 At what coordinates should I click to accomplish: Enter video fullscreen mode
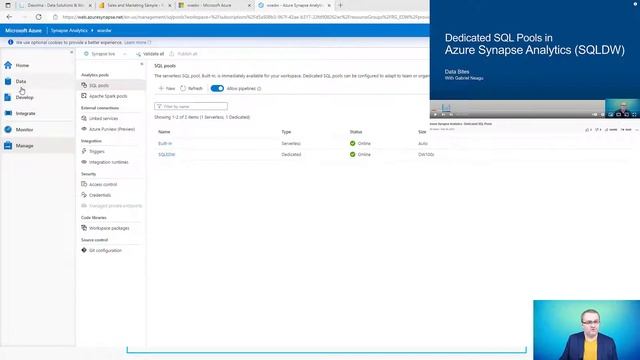(634, 115)
